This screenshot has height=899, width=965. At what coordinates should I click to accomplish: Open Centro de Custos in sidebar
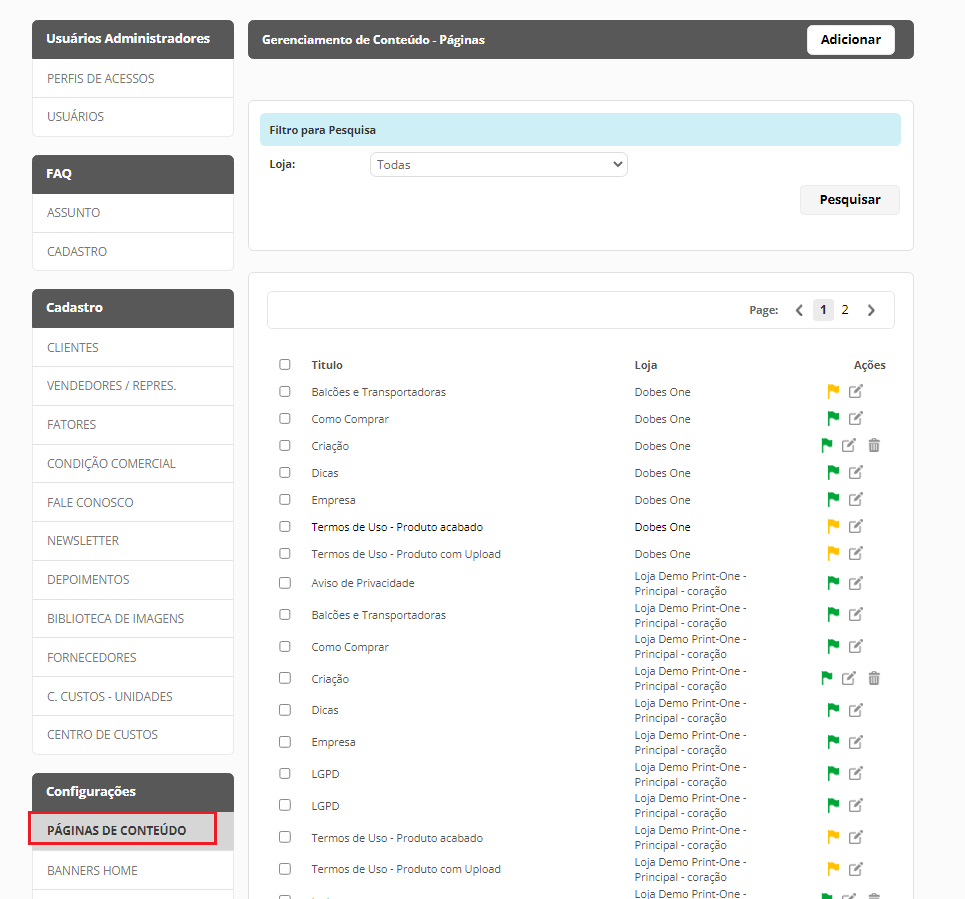click(x=133, y=734)
